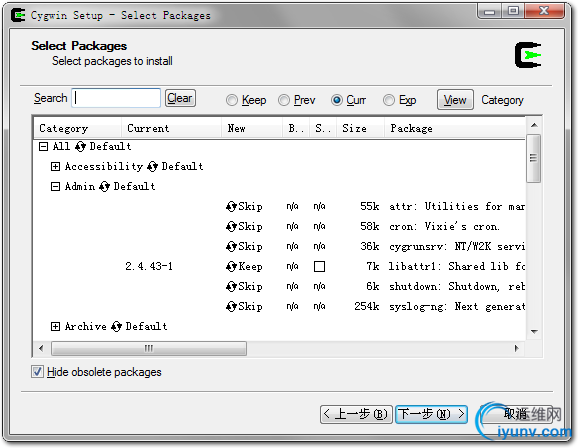578x448 pixels.
Task: Click the Cygwin icon in the title bar
Action: click(x=18, y=15)
